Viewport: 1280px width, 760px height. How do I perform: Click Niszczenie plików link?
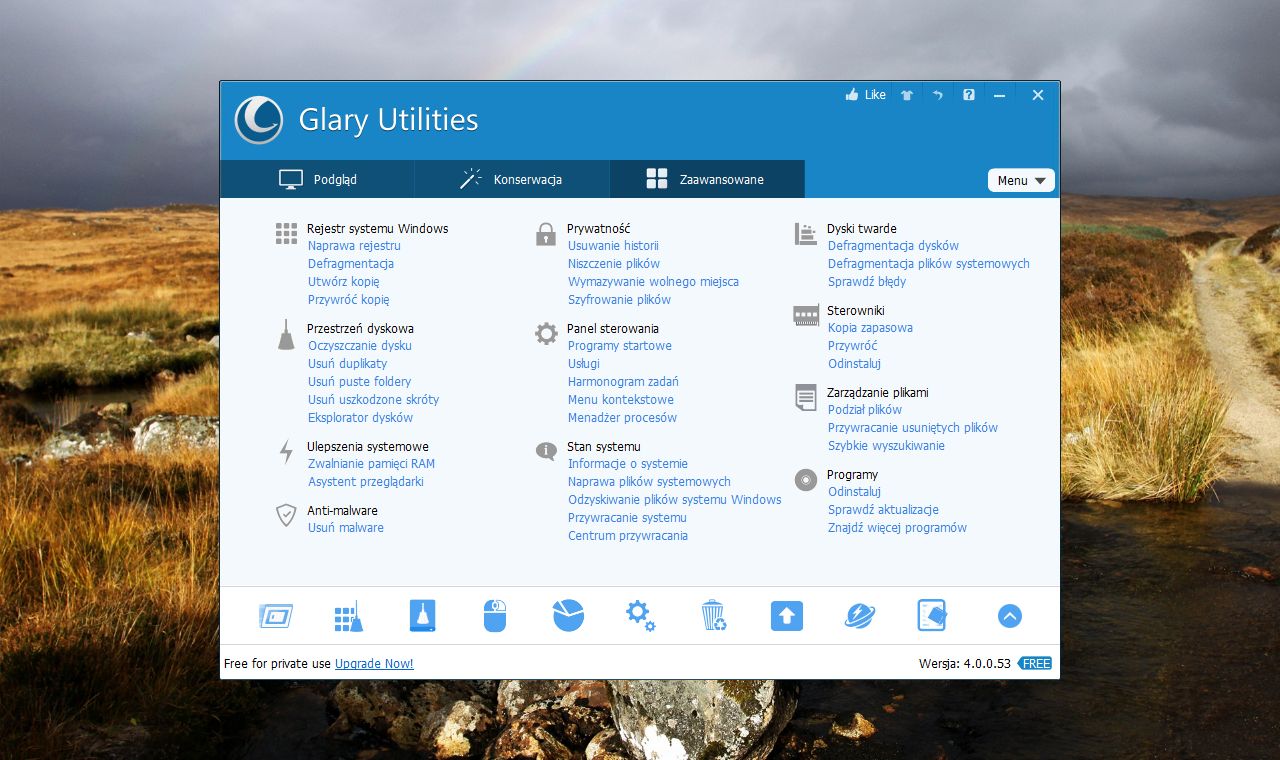point(614,263)
